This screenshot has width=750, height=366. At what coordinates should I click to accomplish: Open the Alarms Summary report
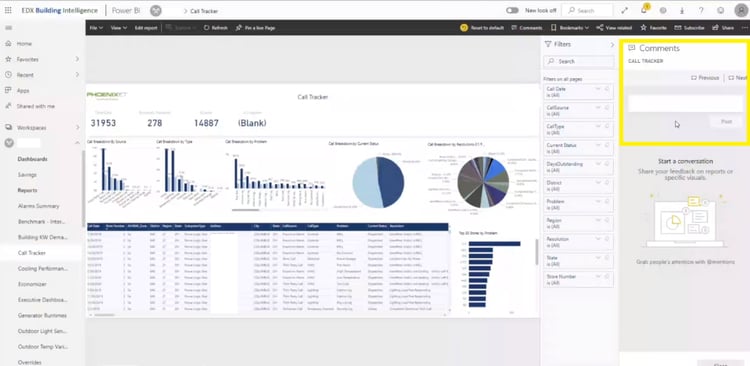pos(39,206)
